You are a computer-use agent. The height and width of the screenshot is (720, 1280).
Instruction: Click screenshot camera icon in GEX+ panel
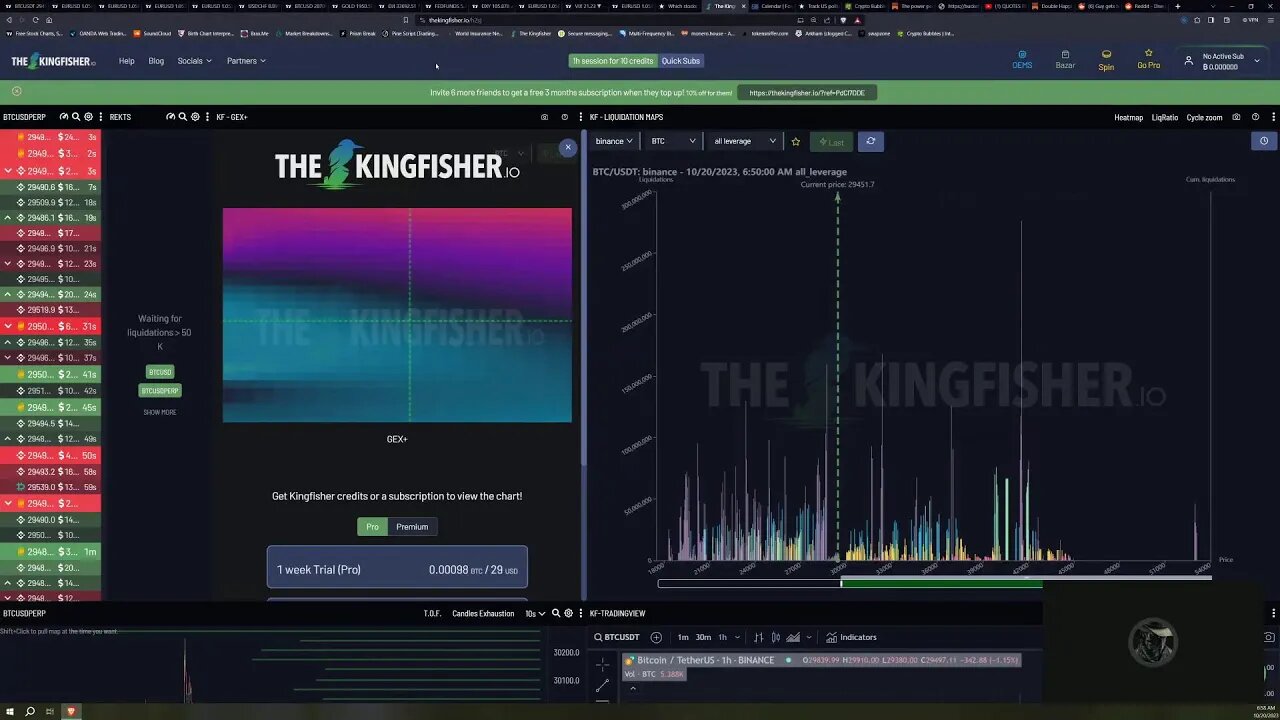[544, 117]
